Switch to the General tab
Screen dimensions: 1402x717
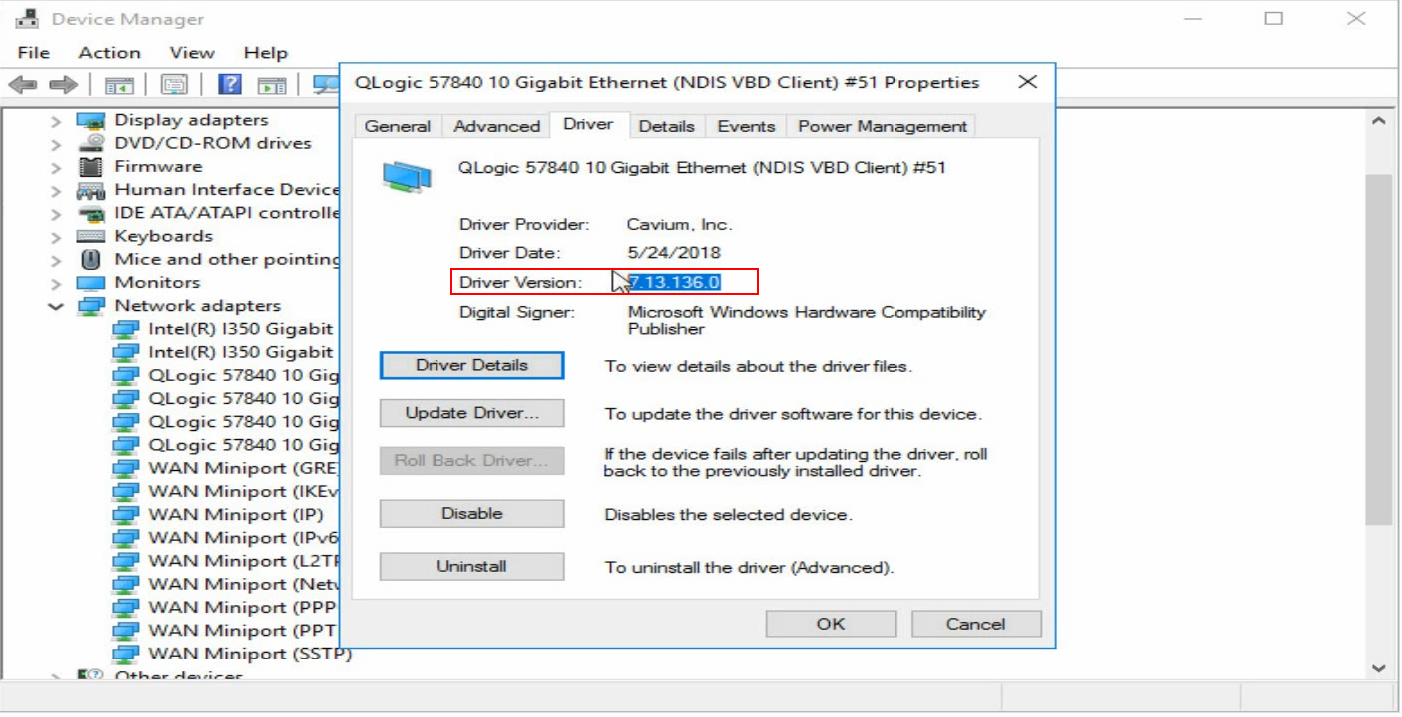coord(398,126)
